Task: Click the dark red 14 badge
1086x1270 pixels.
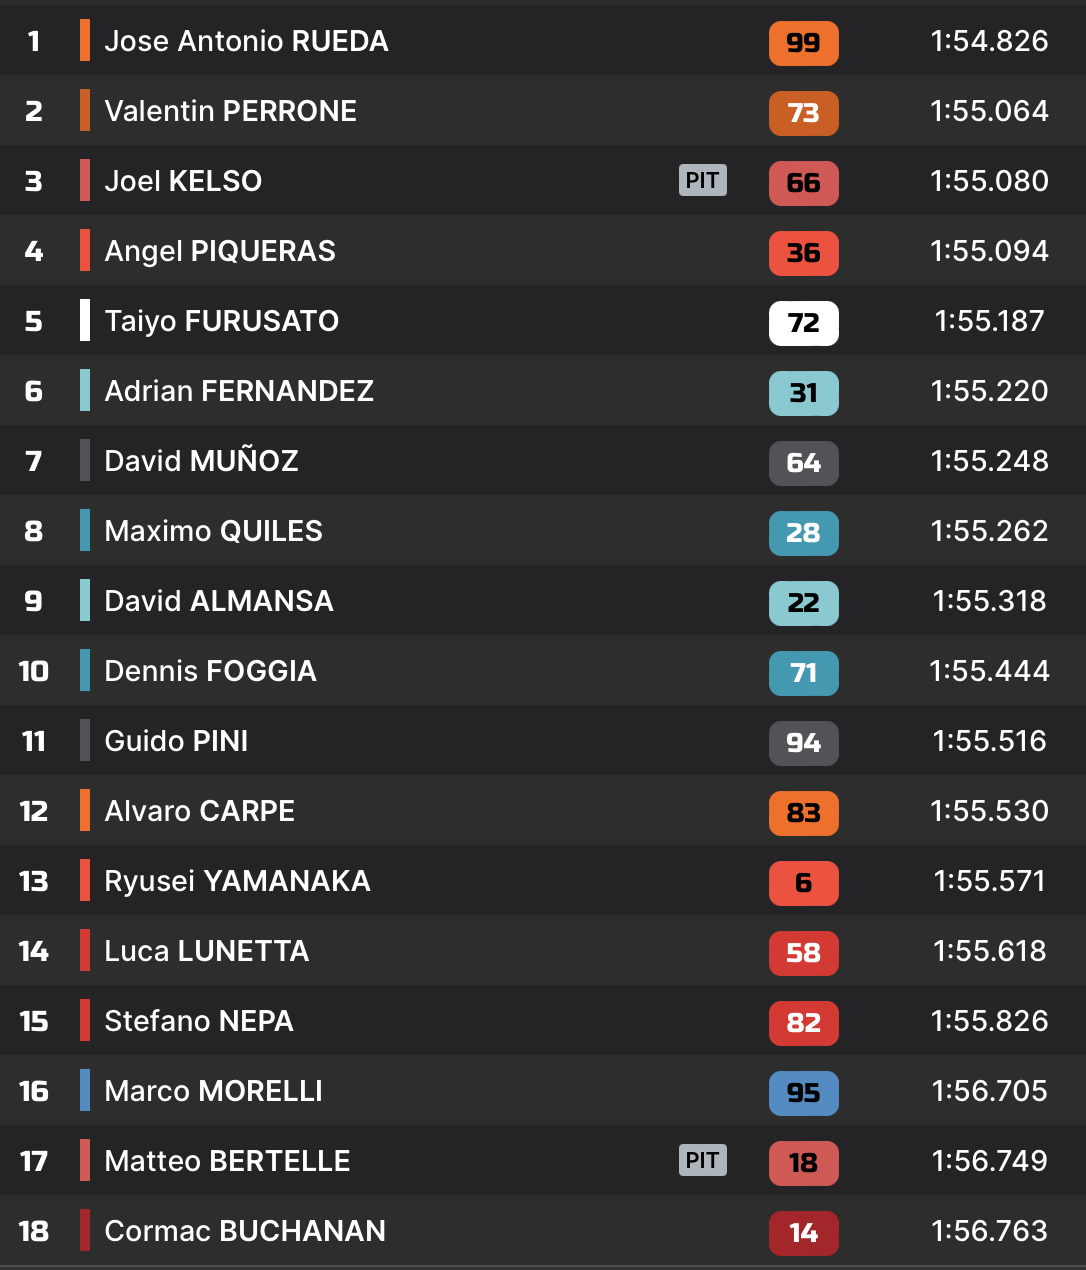Action: point(803,1233)
